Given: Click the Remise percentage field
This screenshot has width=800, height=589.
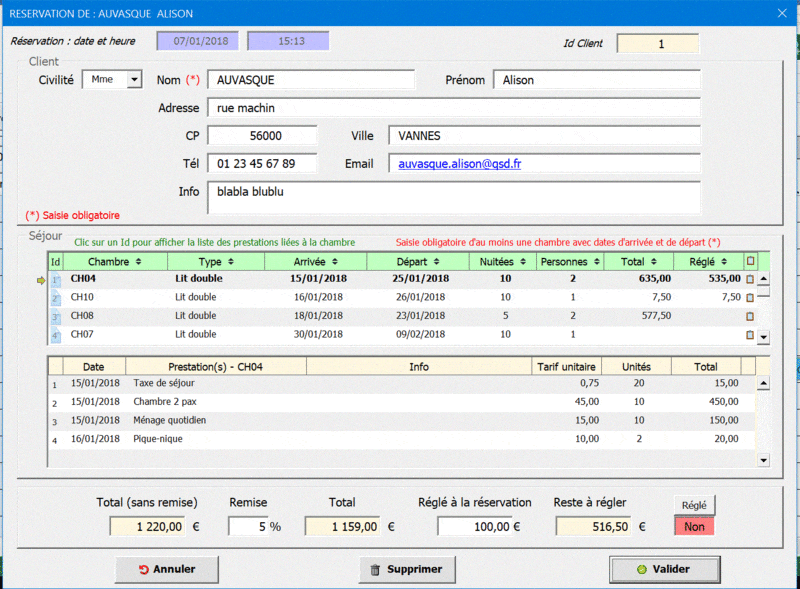Looking at the screenshot, I should (250, 526).
